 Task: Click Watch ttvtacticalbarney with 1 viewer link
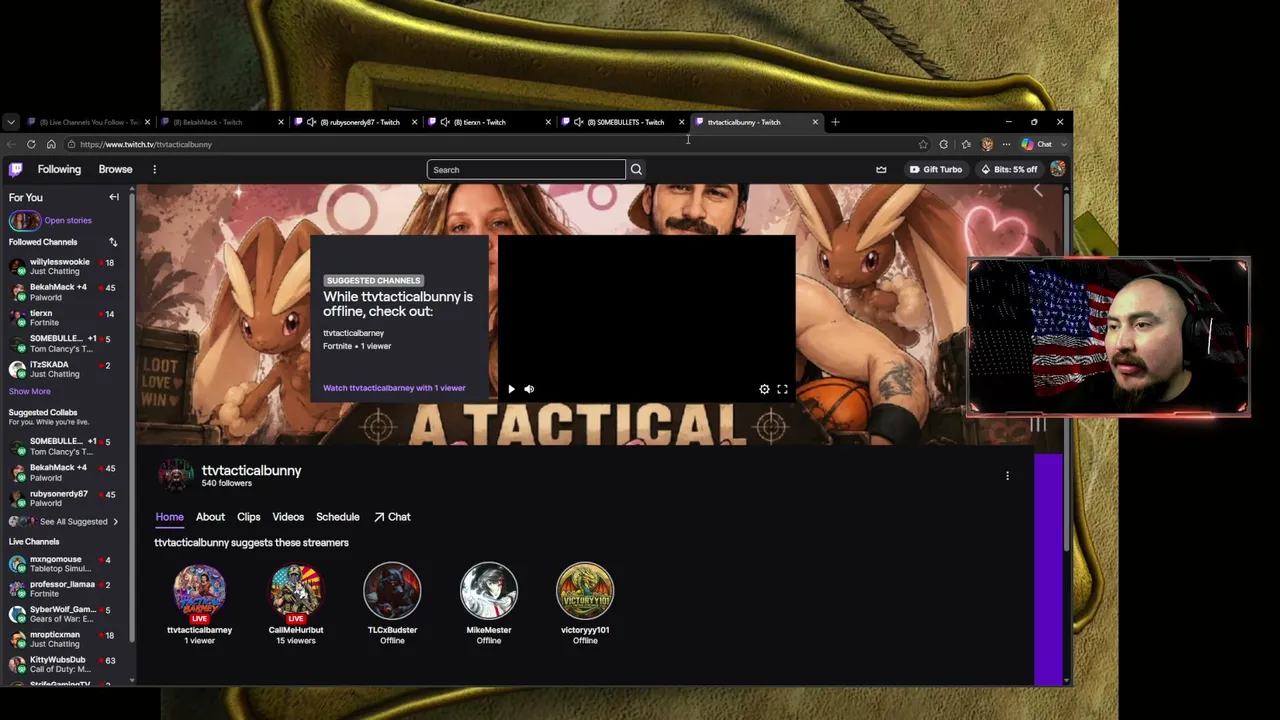[394, 388]
